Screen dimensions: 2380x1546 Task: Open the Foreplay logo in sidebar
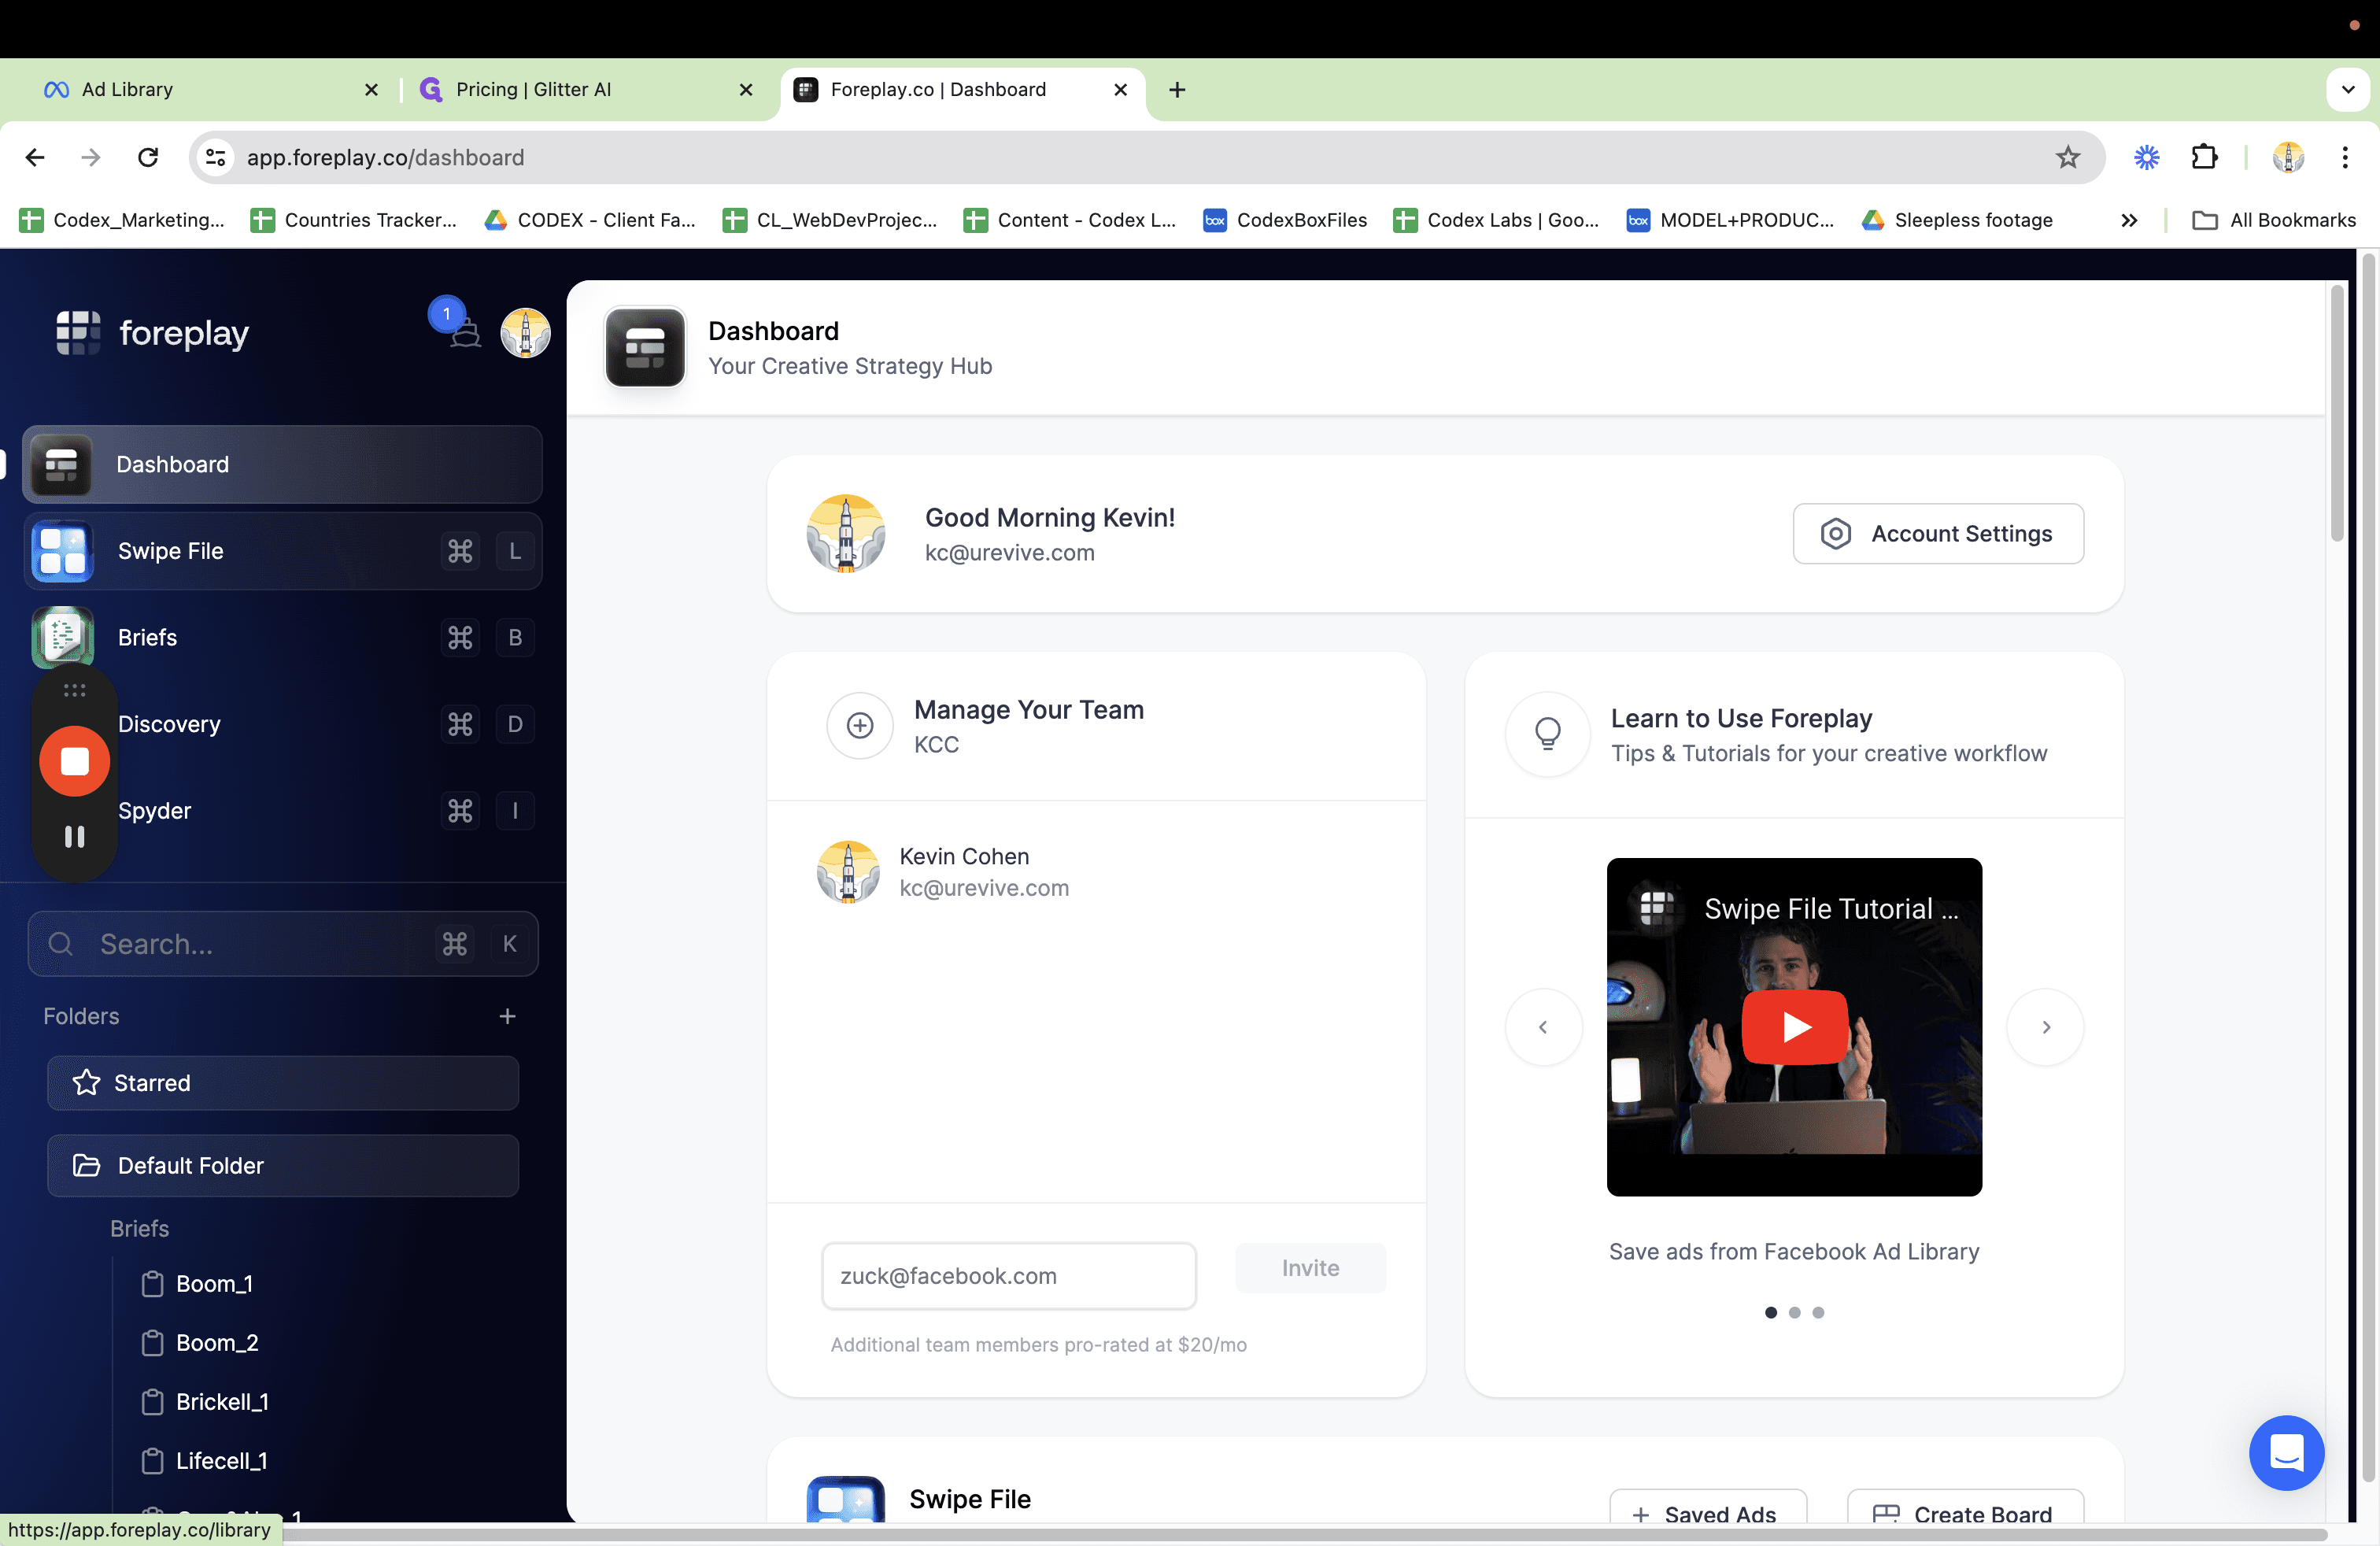coord(152,333)
